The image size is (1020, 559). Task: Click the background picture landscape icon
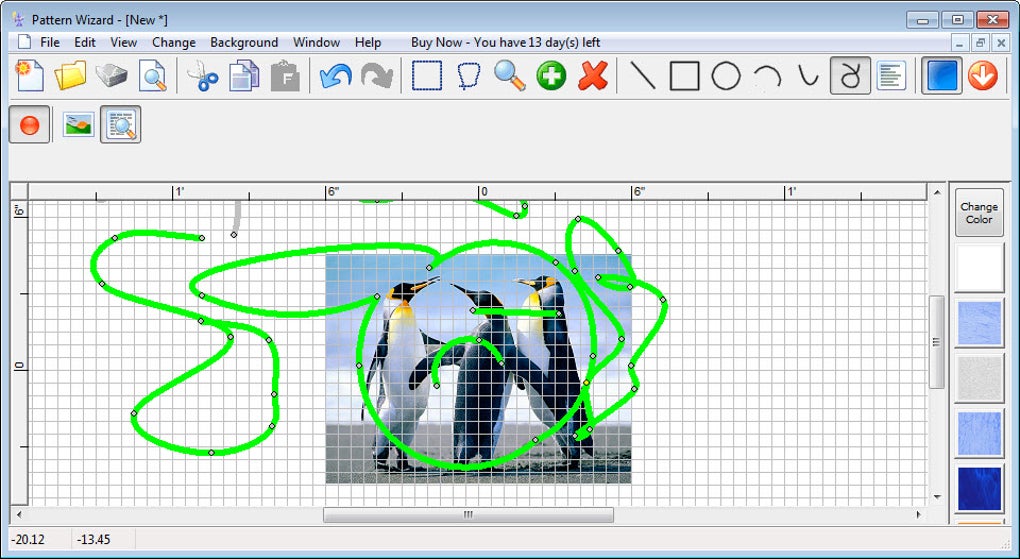[x=79, y=124]
